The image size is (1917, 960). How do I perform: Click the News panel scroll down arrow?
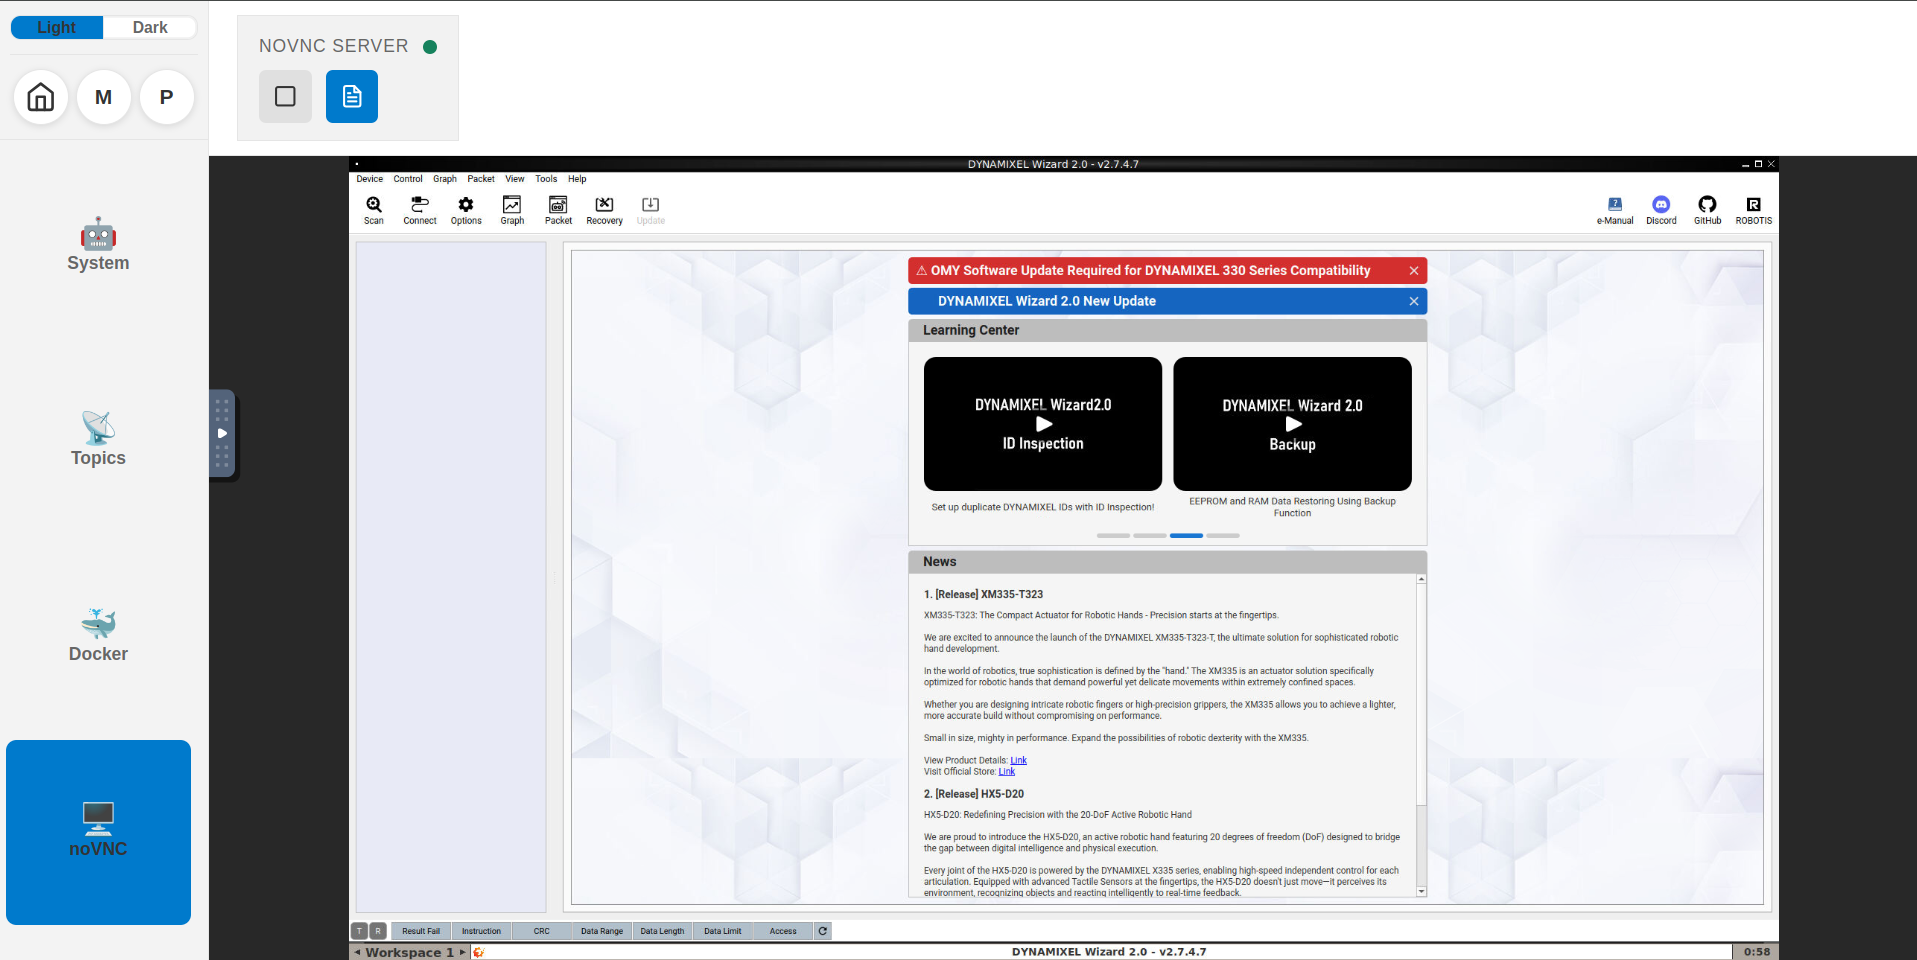click(x=1421, y=892)
